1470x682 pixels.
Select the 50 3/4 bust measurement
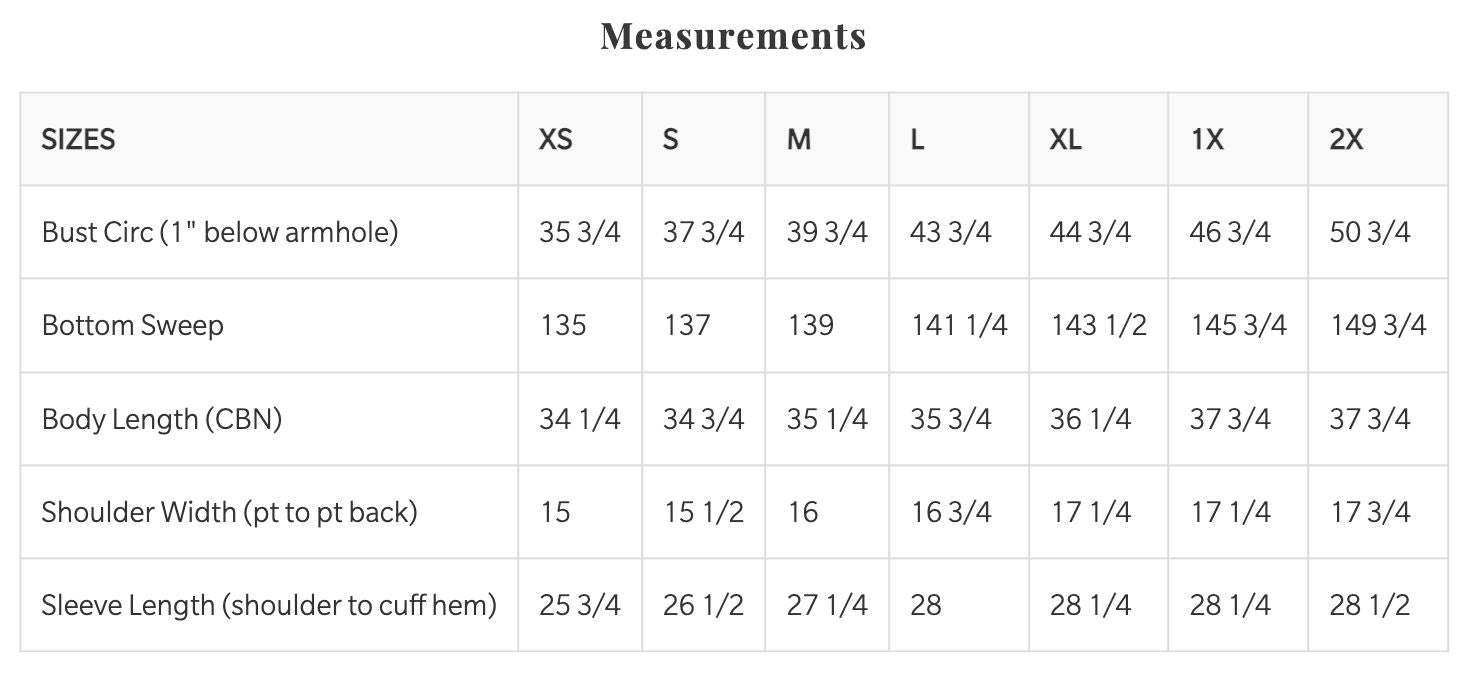[x=1370, y=232]
